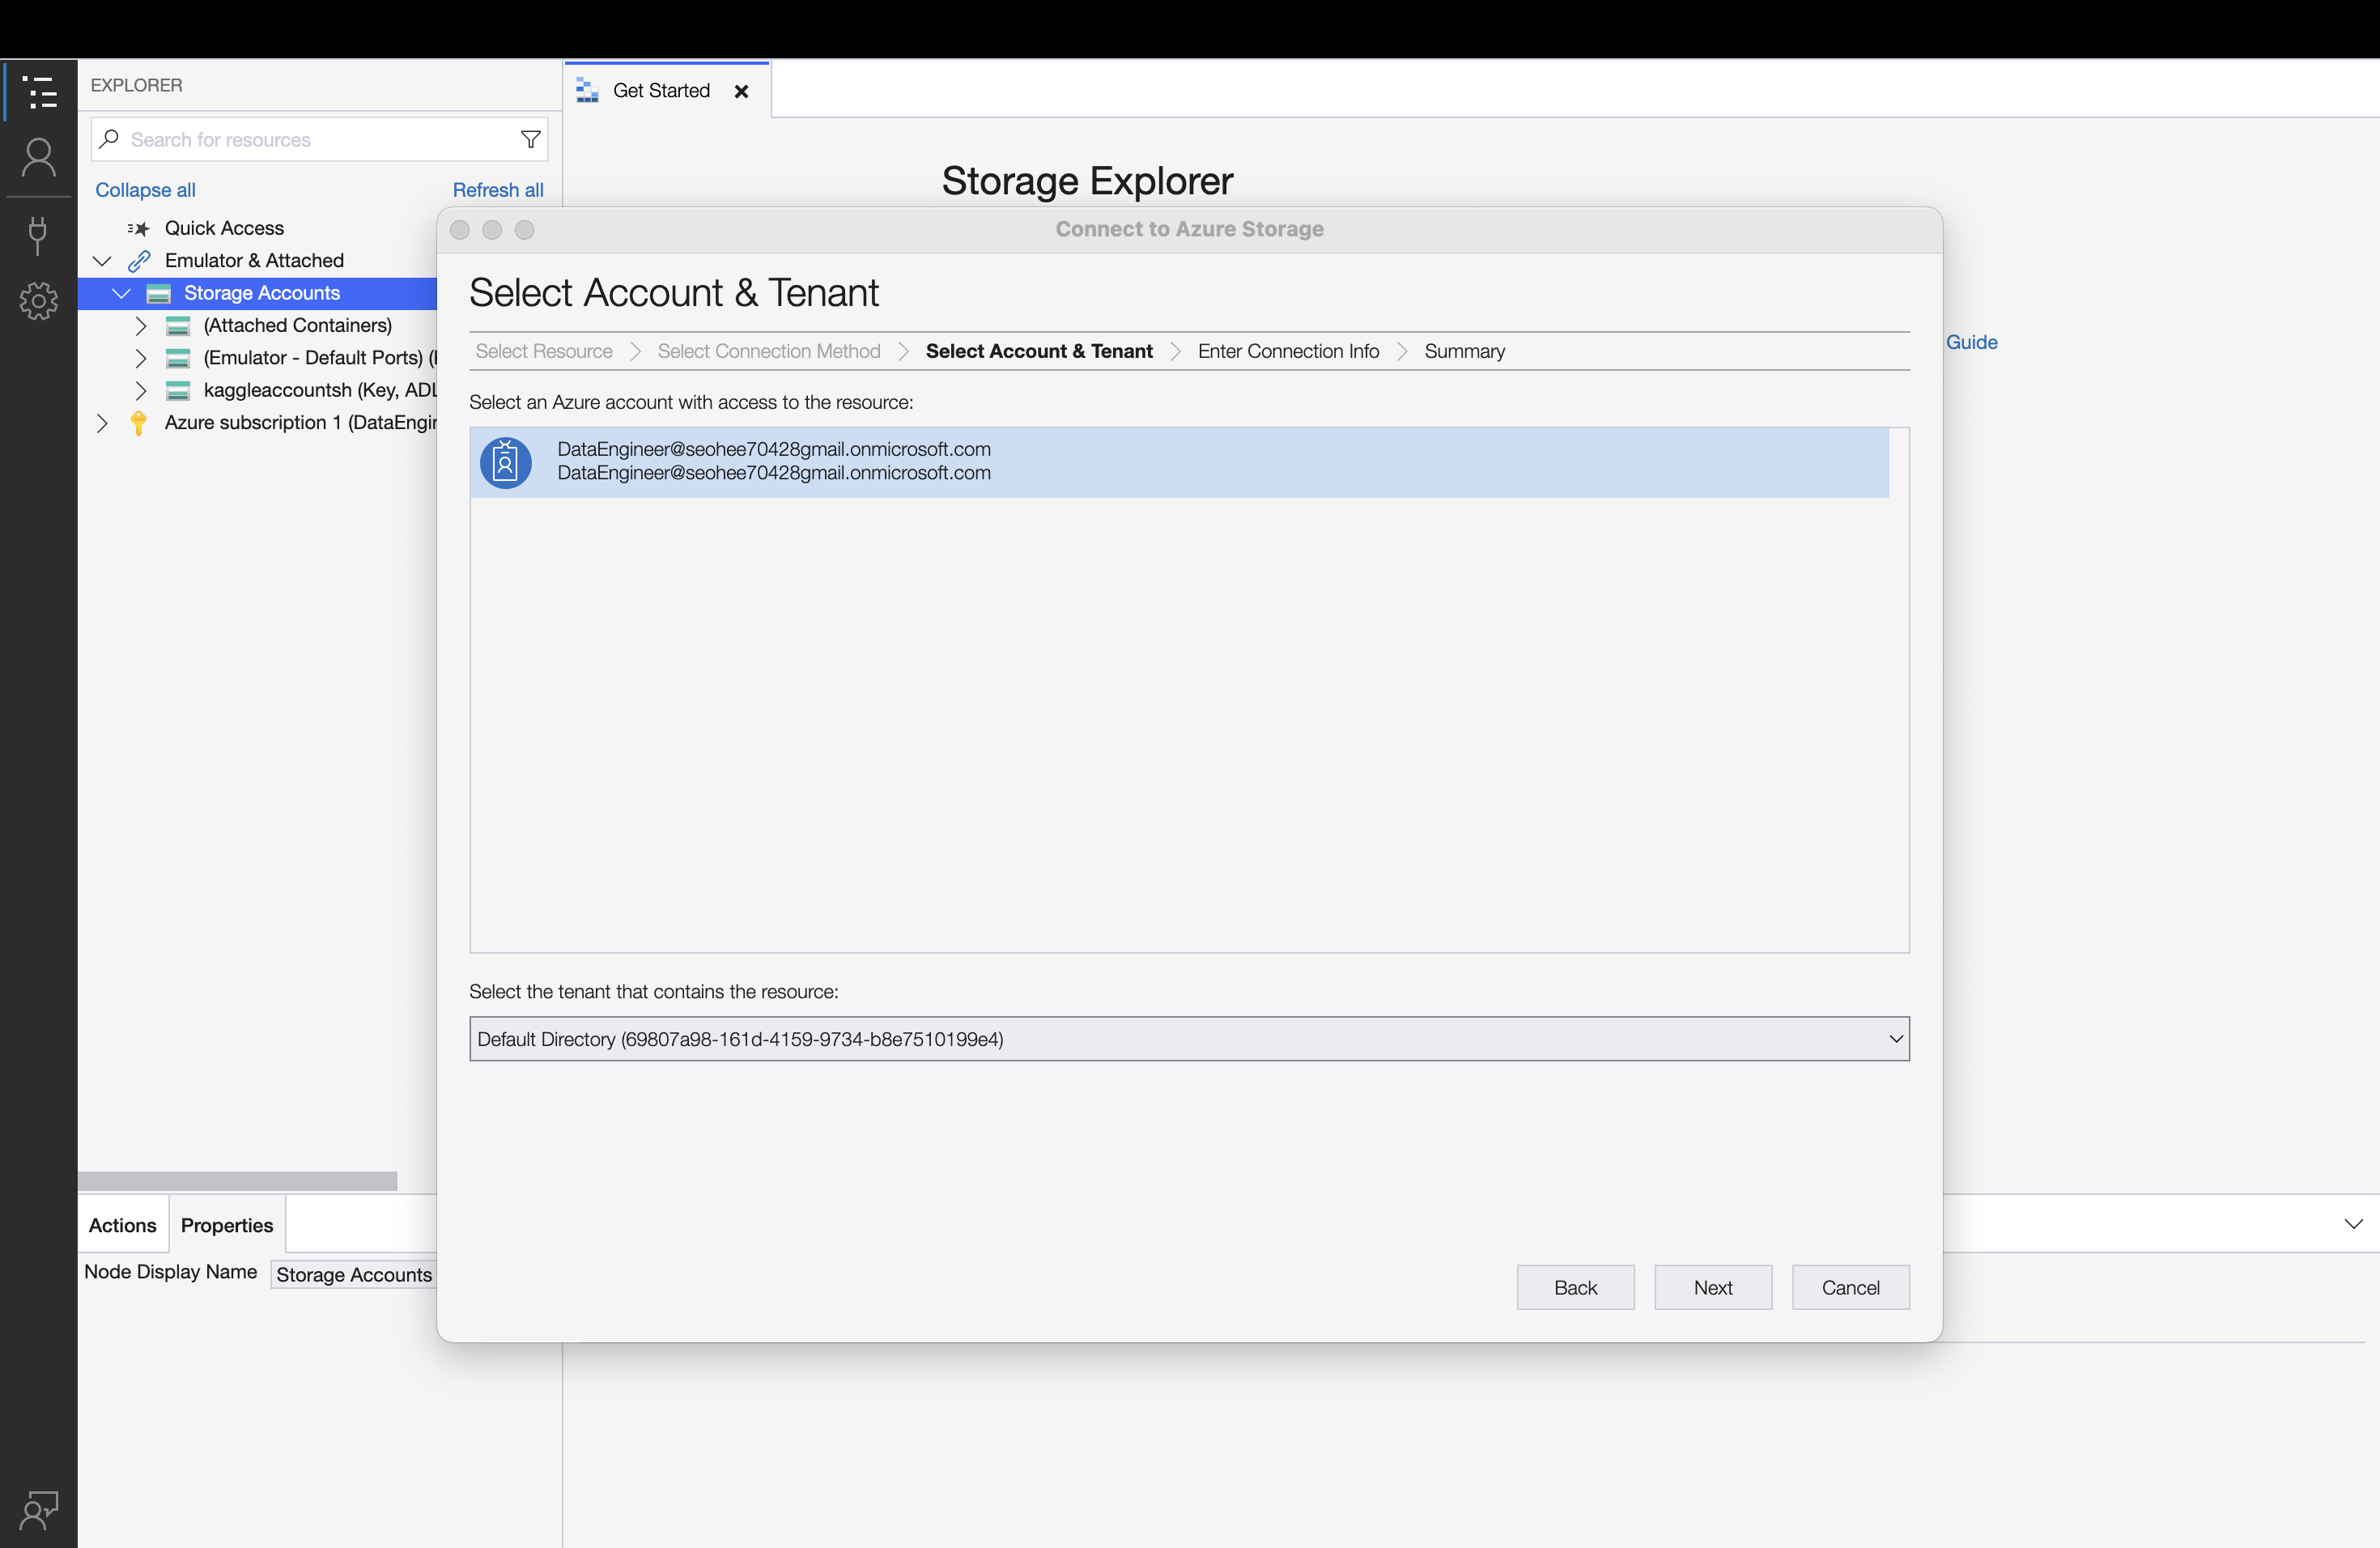The image size is (2380, 1548).
Task: Open the tenant Default Directory dropdown
Action: (1189, 1039)
